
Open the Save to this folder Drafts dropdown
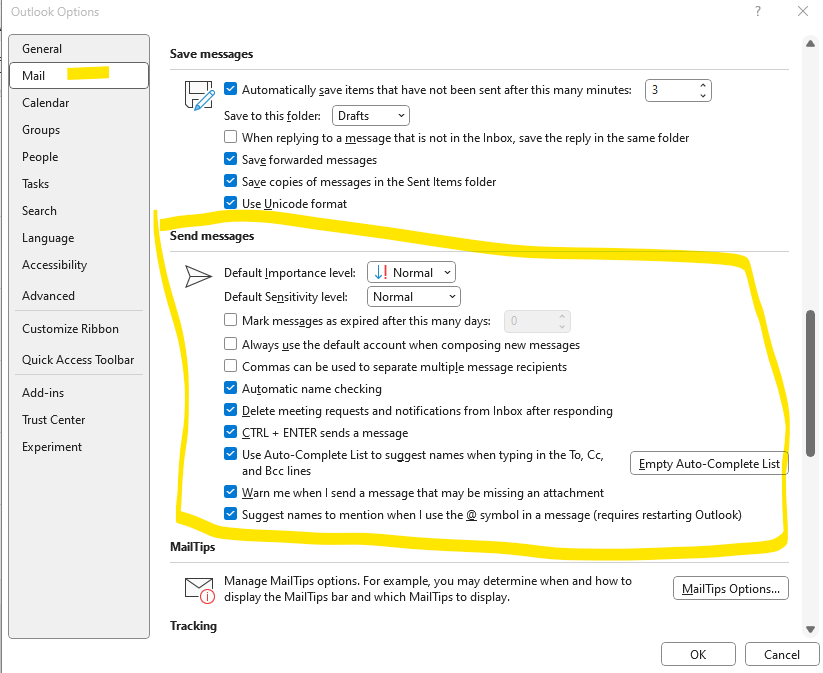coord(371,116)
